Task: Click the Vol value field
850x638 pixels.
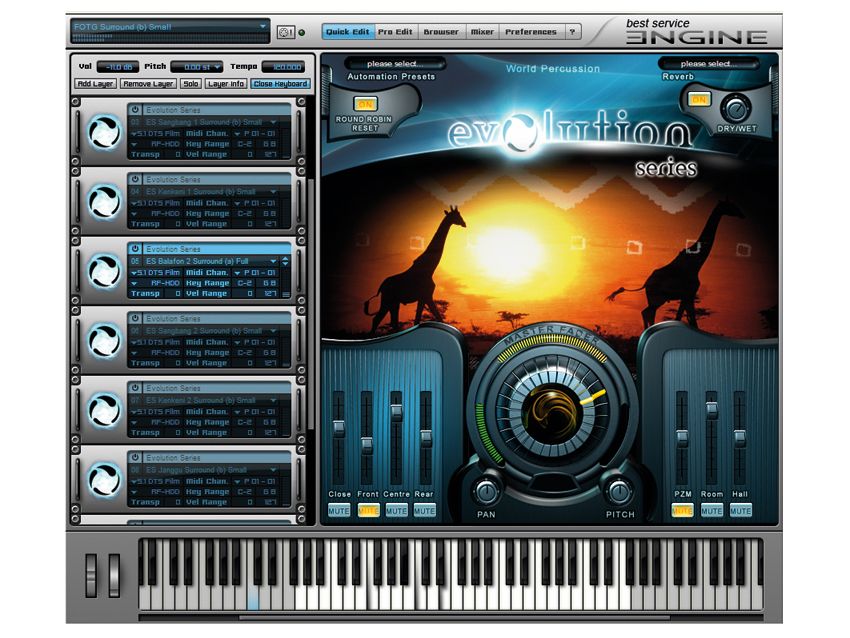Action: (118, 67)
